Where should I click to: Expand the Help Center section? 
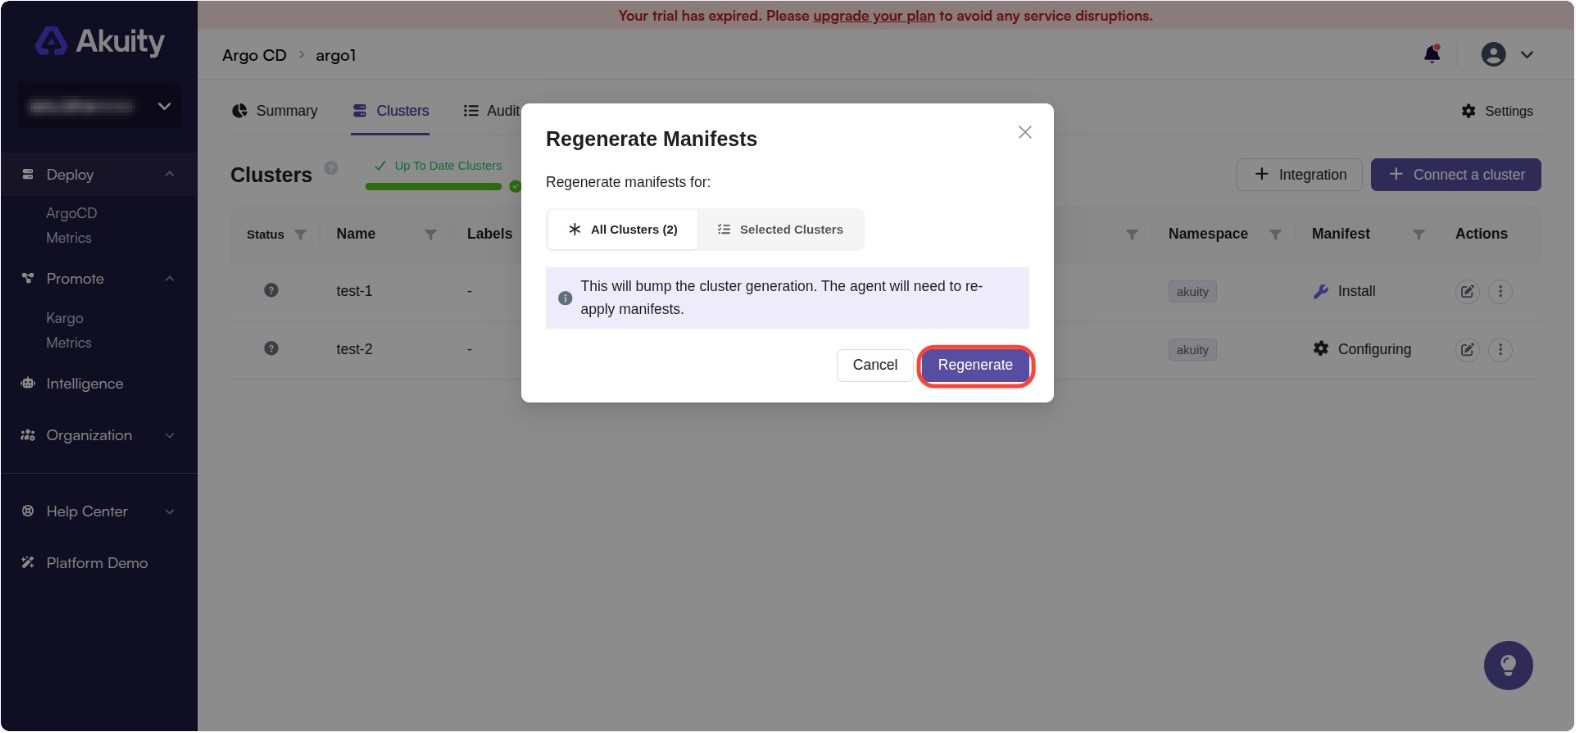pyautogui.click(x=170, y=512)
